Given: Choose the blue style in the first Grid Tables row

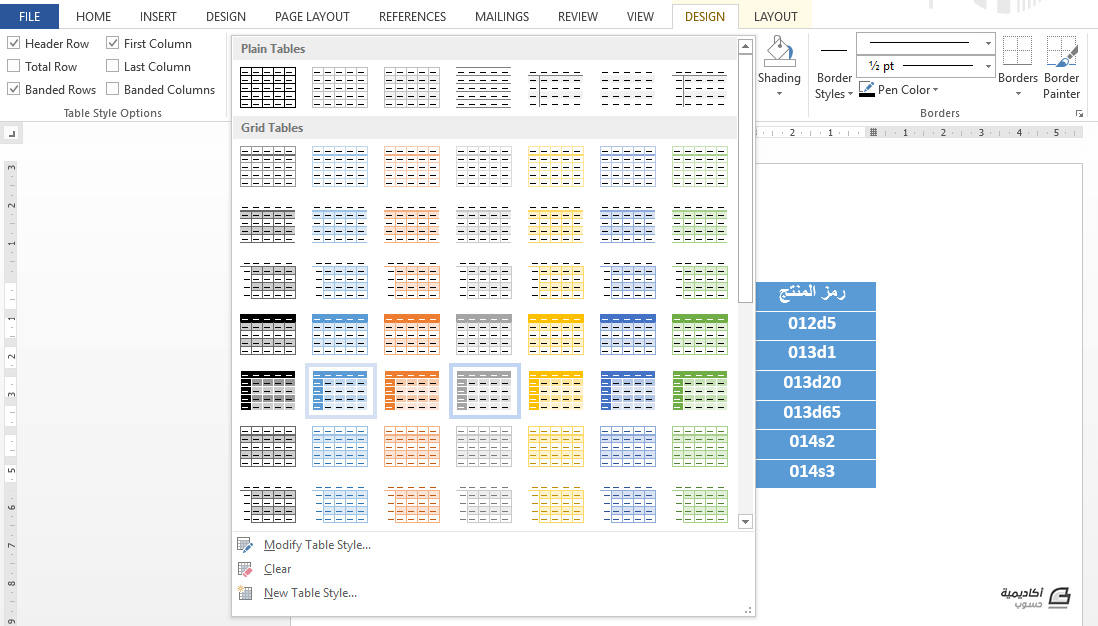Looking at the screenshot, I should point(340,167).
